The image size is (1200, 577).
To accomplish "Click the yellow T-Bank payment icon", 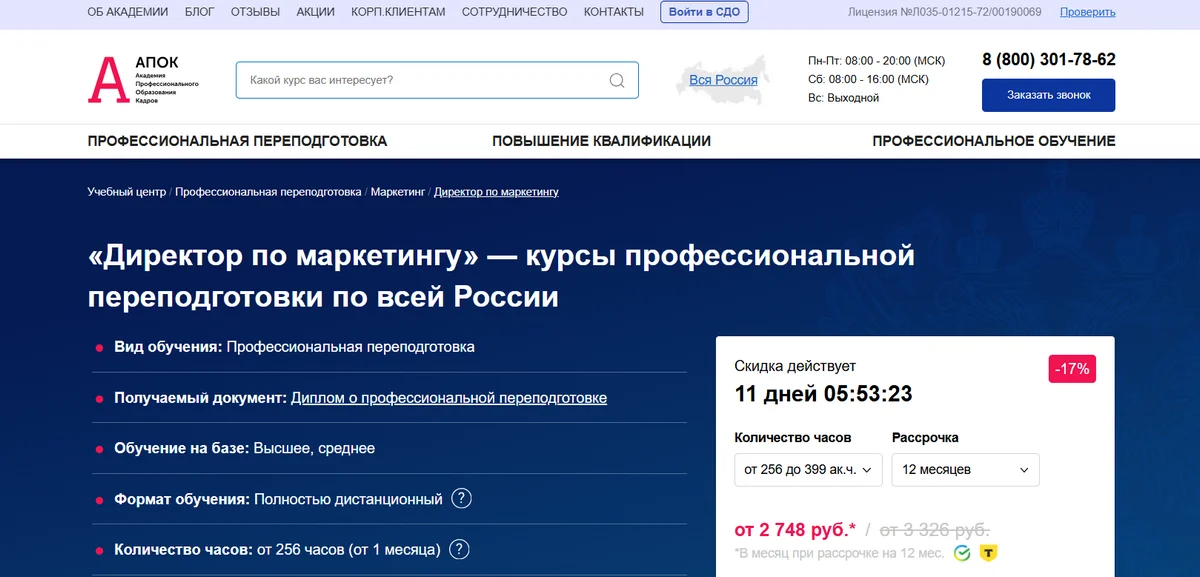I will (x=988, y=552).
